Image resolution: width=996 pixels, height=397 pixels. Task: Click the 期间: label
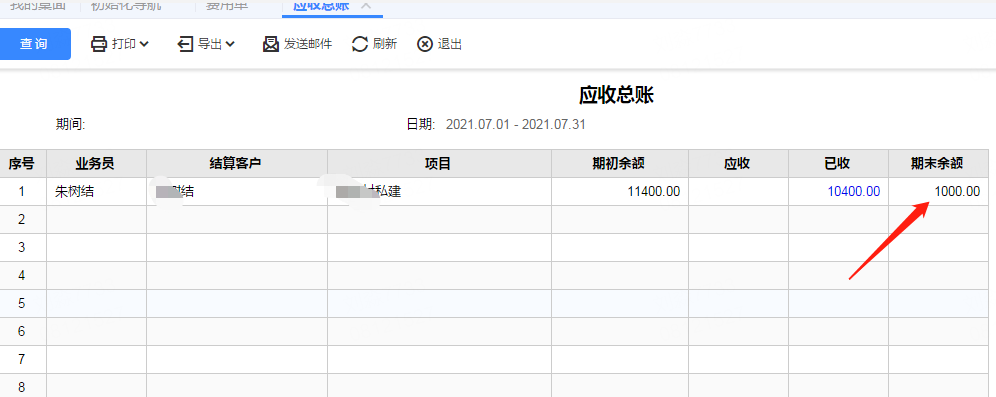[71, 124]
